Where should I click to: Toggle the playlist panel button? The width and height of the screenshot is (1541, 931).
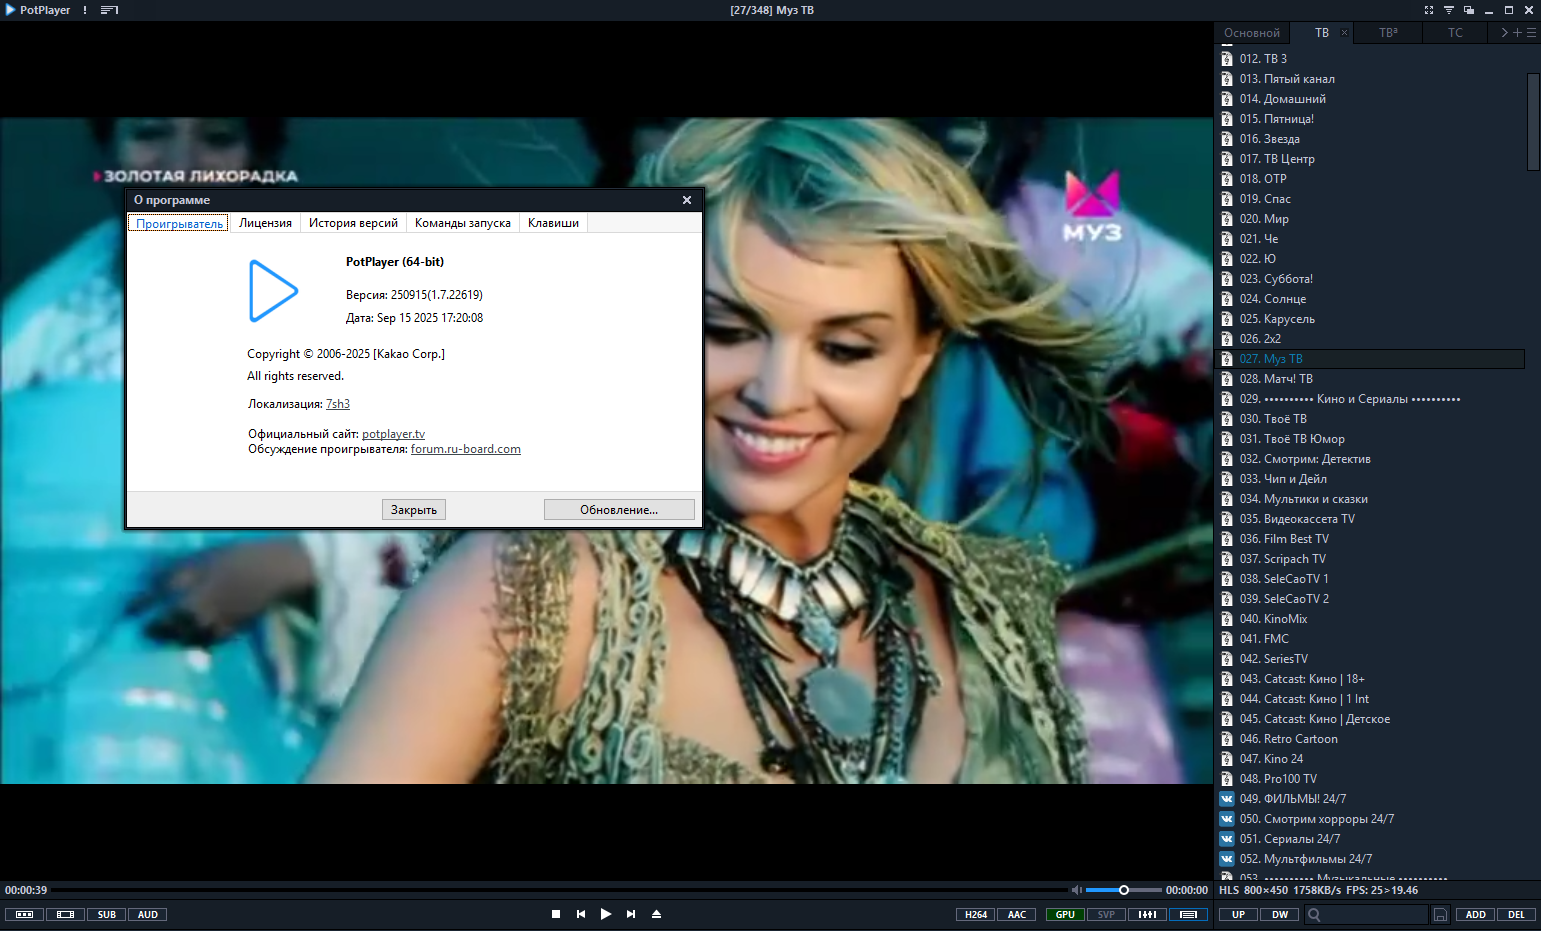click(1188, 915)
